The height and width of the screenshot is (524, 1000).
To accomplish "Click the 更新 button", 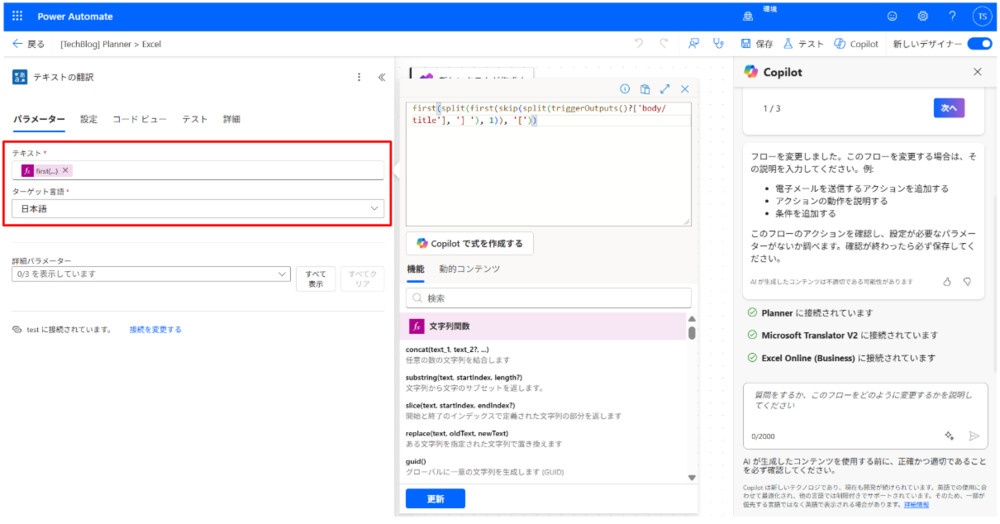I will [x=435, y=498].
